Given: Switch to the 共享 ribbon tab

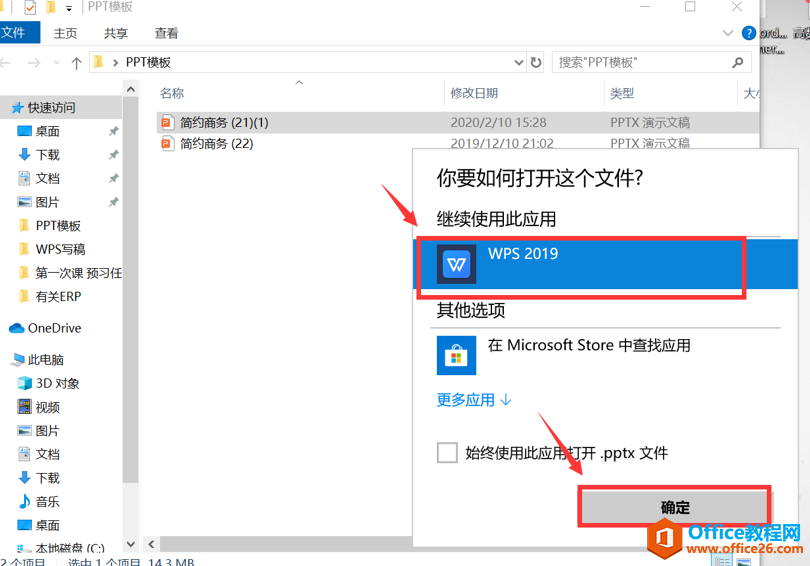Looking at the screenshot, I should pyautogui.click(x=116, y=34).
